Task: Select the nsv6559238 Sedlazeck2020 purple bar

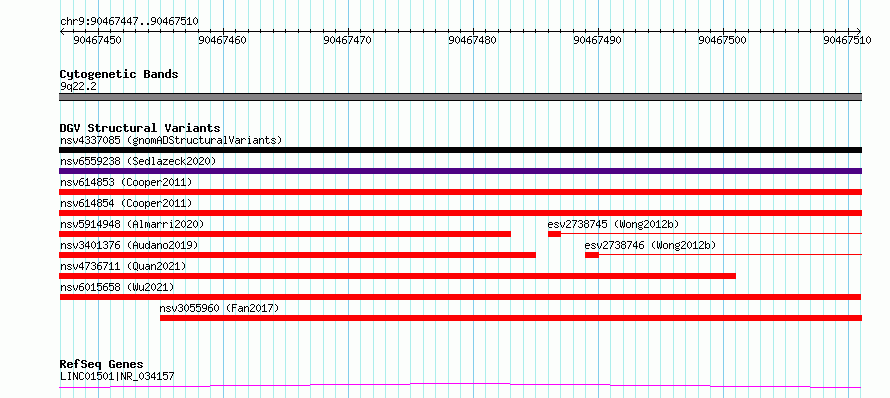Action: point(460,171)
